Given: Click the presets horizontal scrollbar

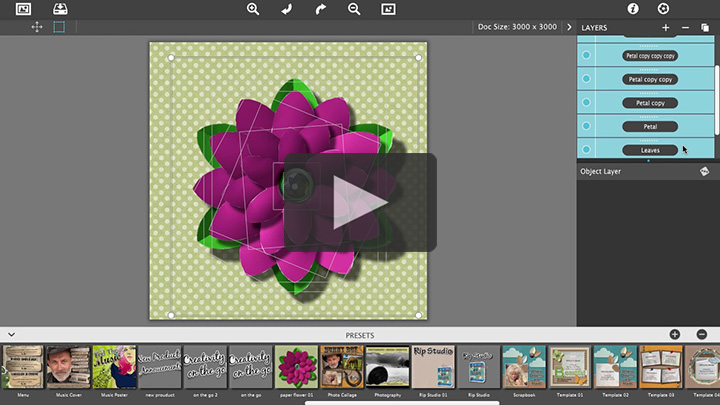Looking at the screenshot, I should pos(402,403).
